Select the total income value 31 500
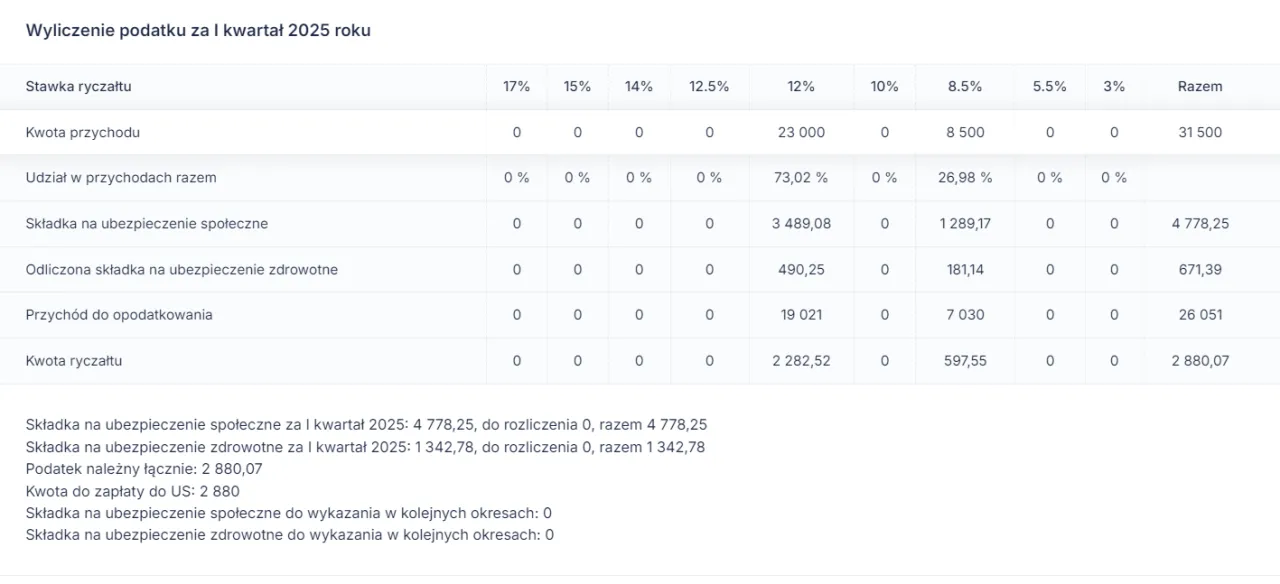 (x=1199, y=132)
